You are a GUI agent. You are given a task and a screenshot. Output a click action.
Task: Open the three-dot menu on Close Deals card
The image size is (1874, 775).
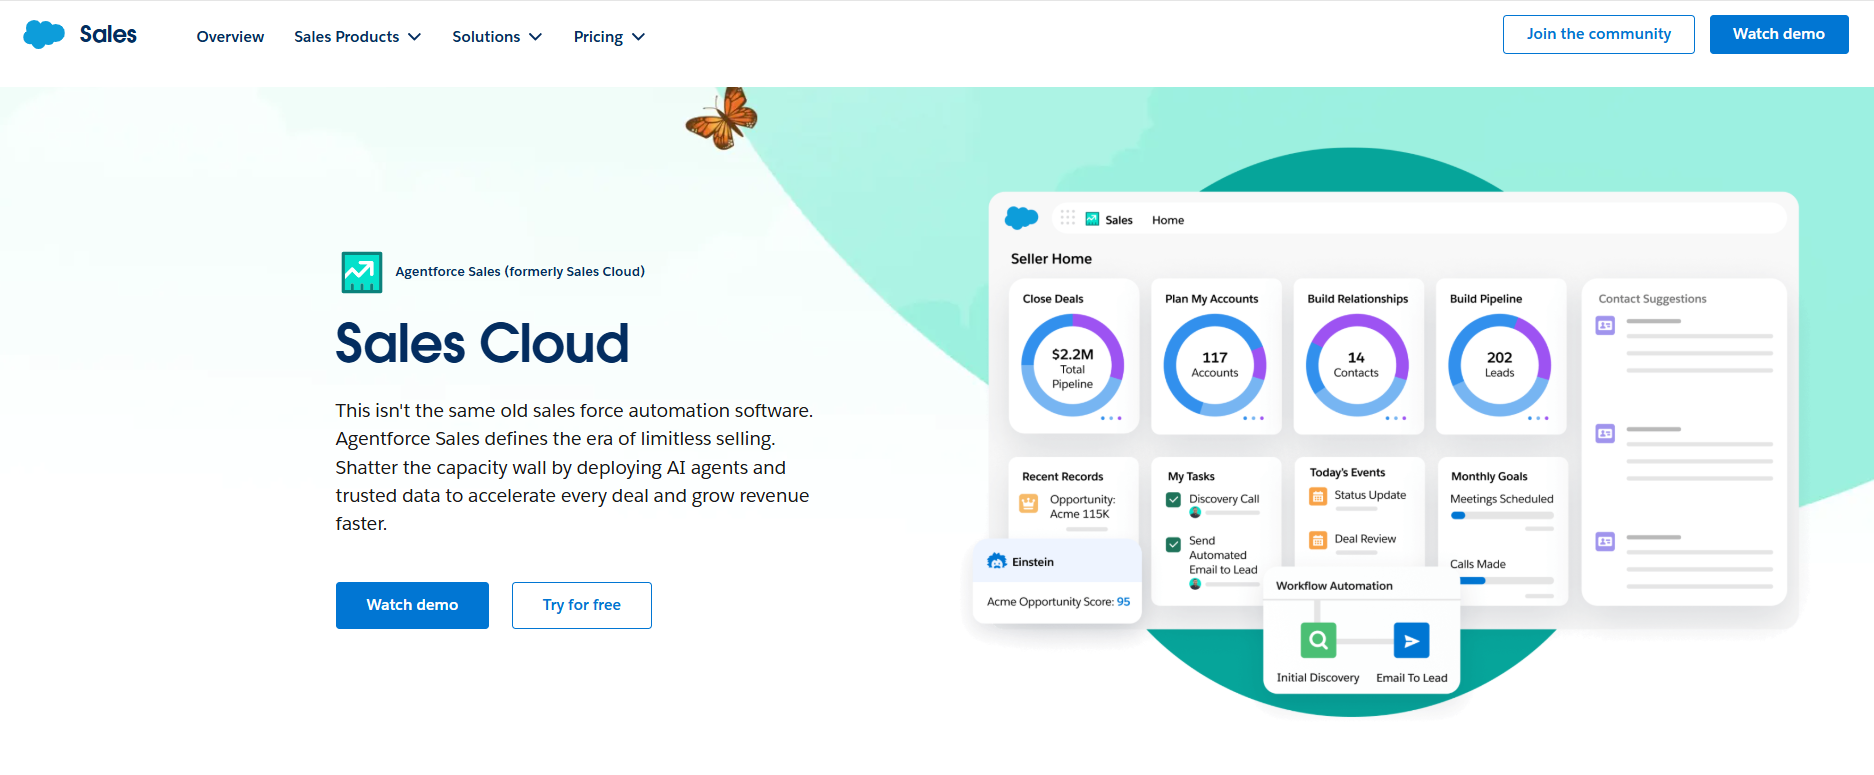[1111, 418]
